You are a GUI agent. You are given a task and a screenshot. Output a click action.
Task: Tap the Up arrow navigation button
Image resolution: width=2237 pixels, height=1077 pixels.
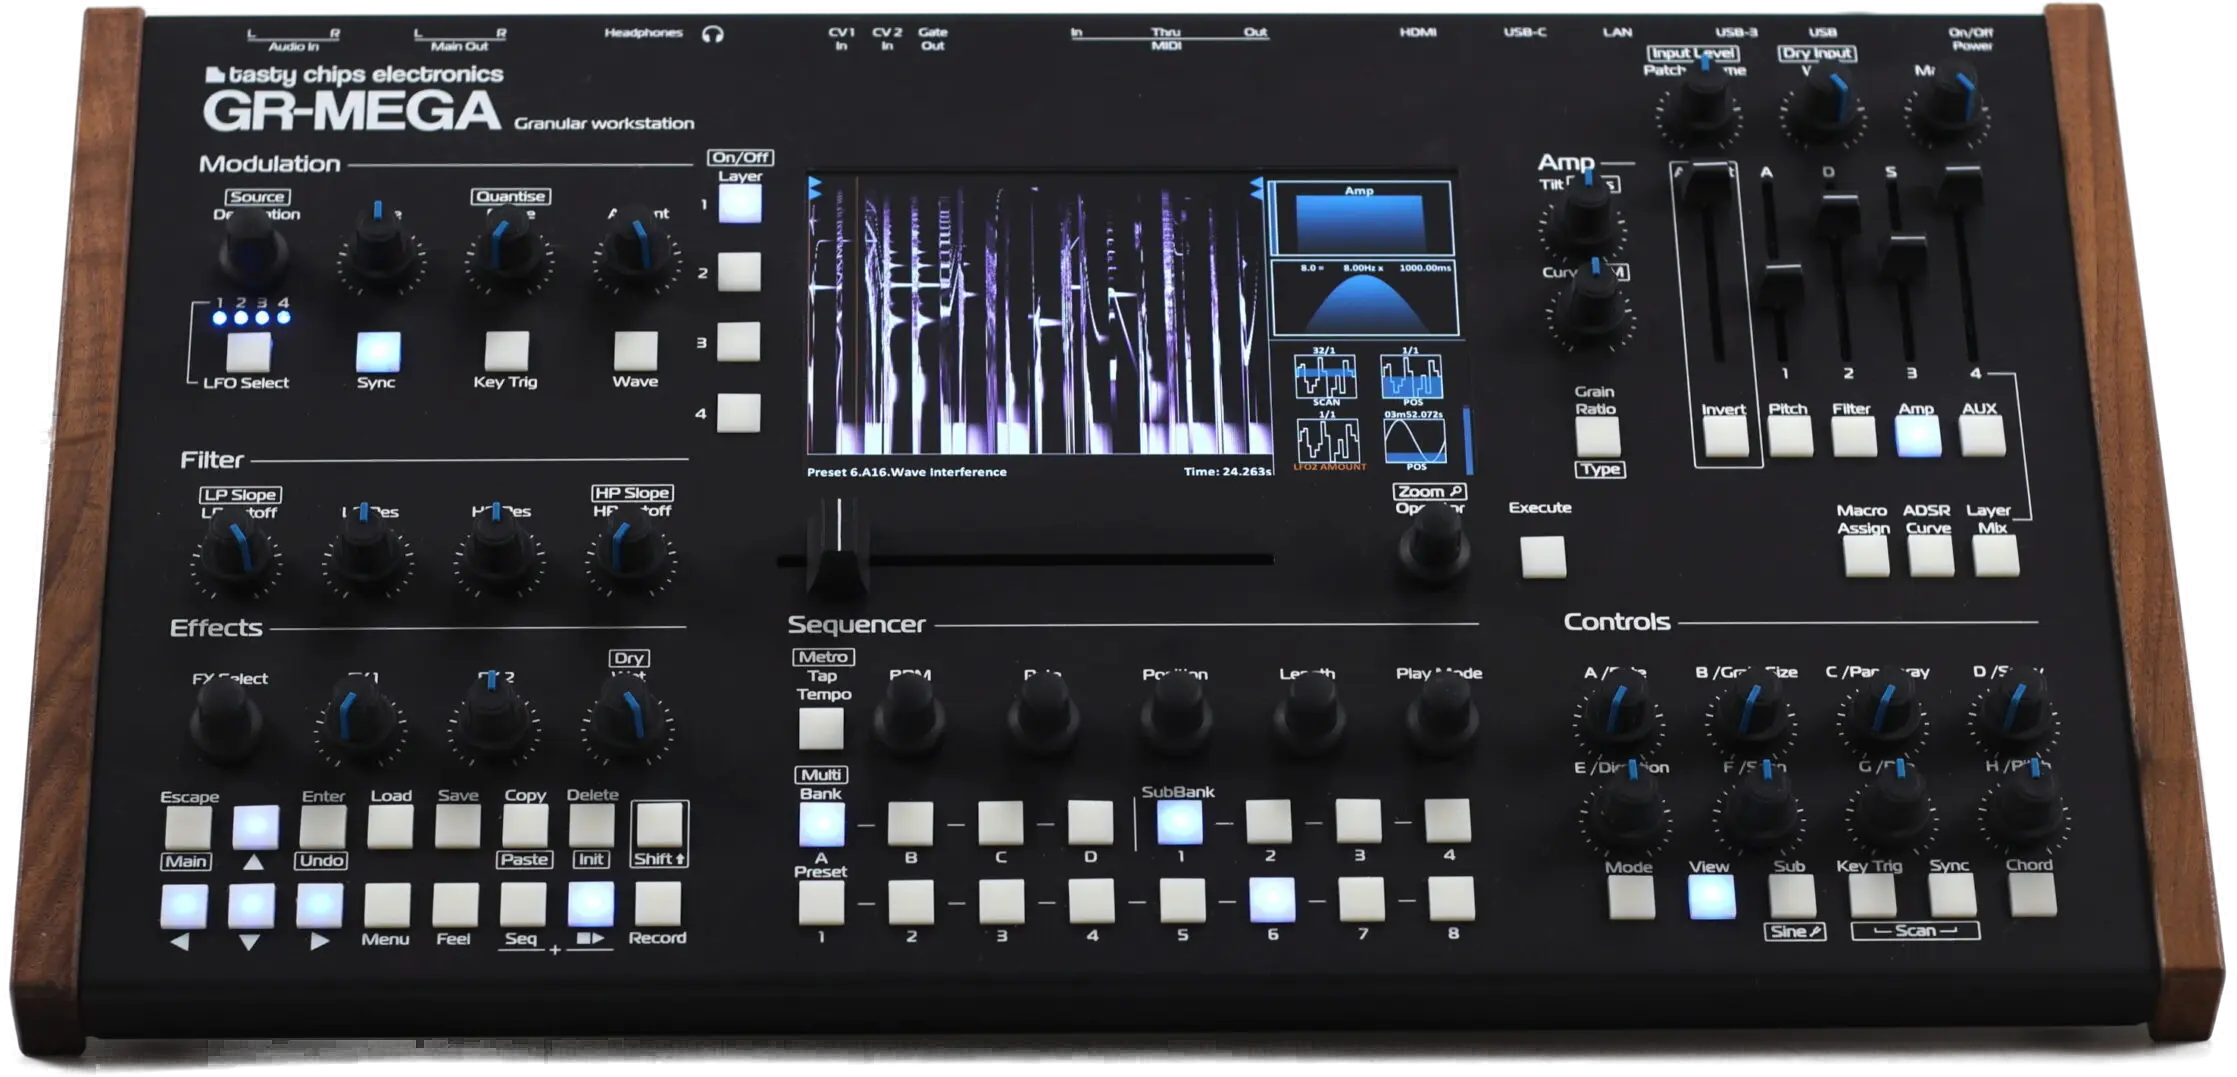tap(256, 827)
